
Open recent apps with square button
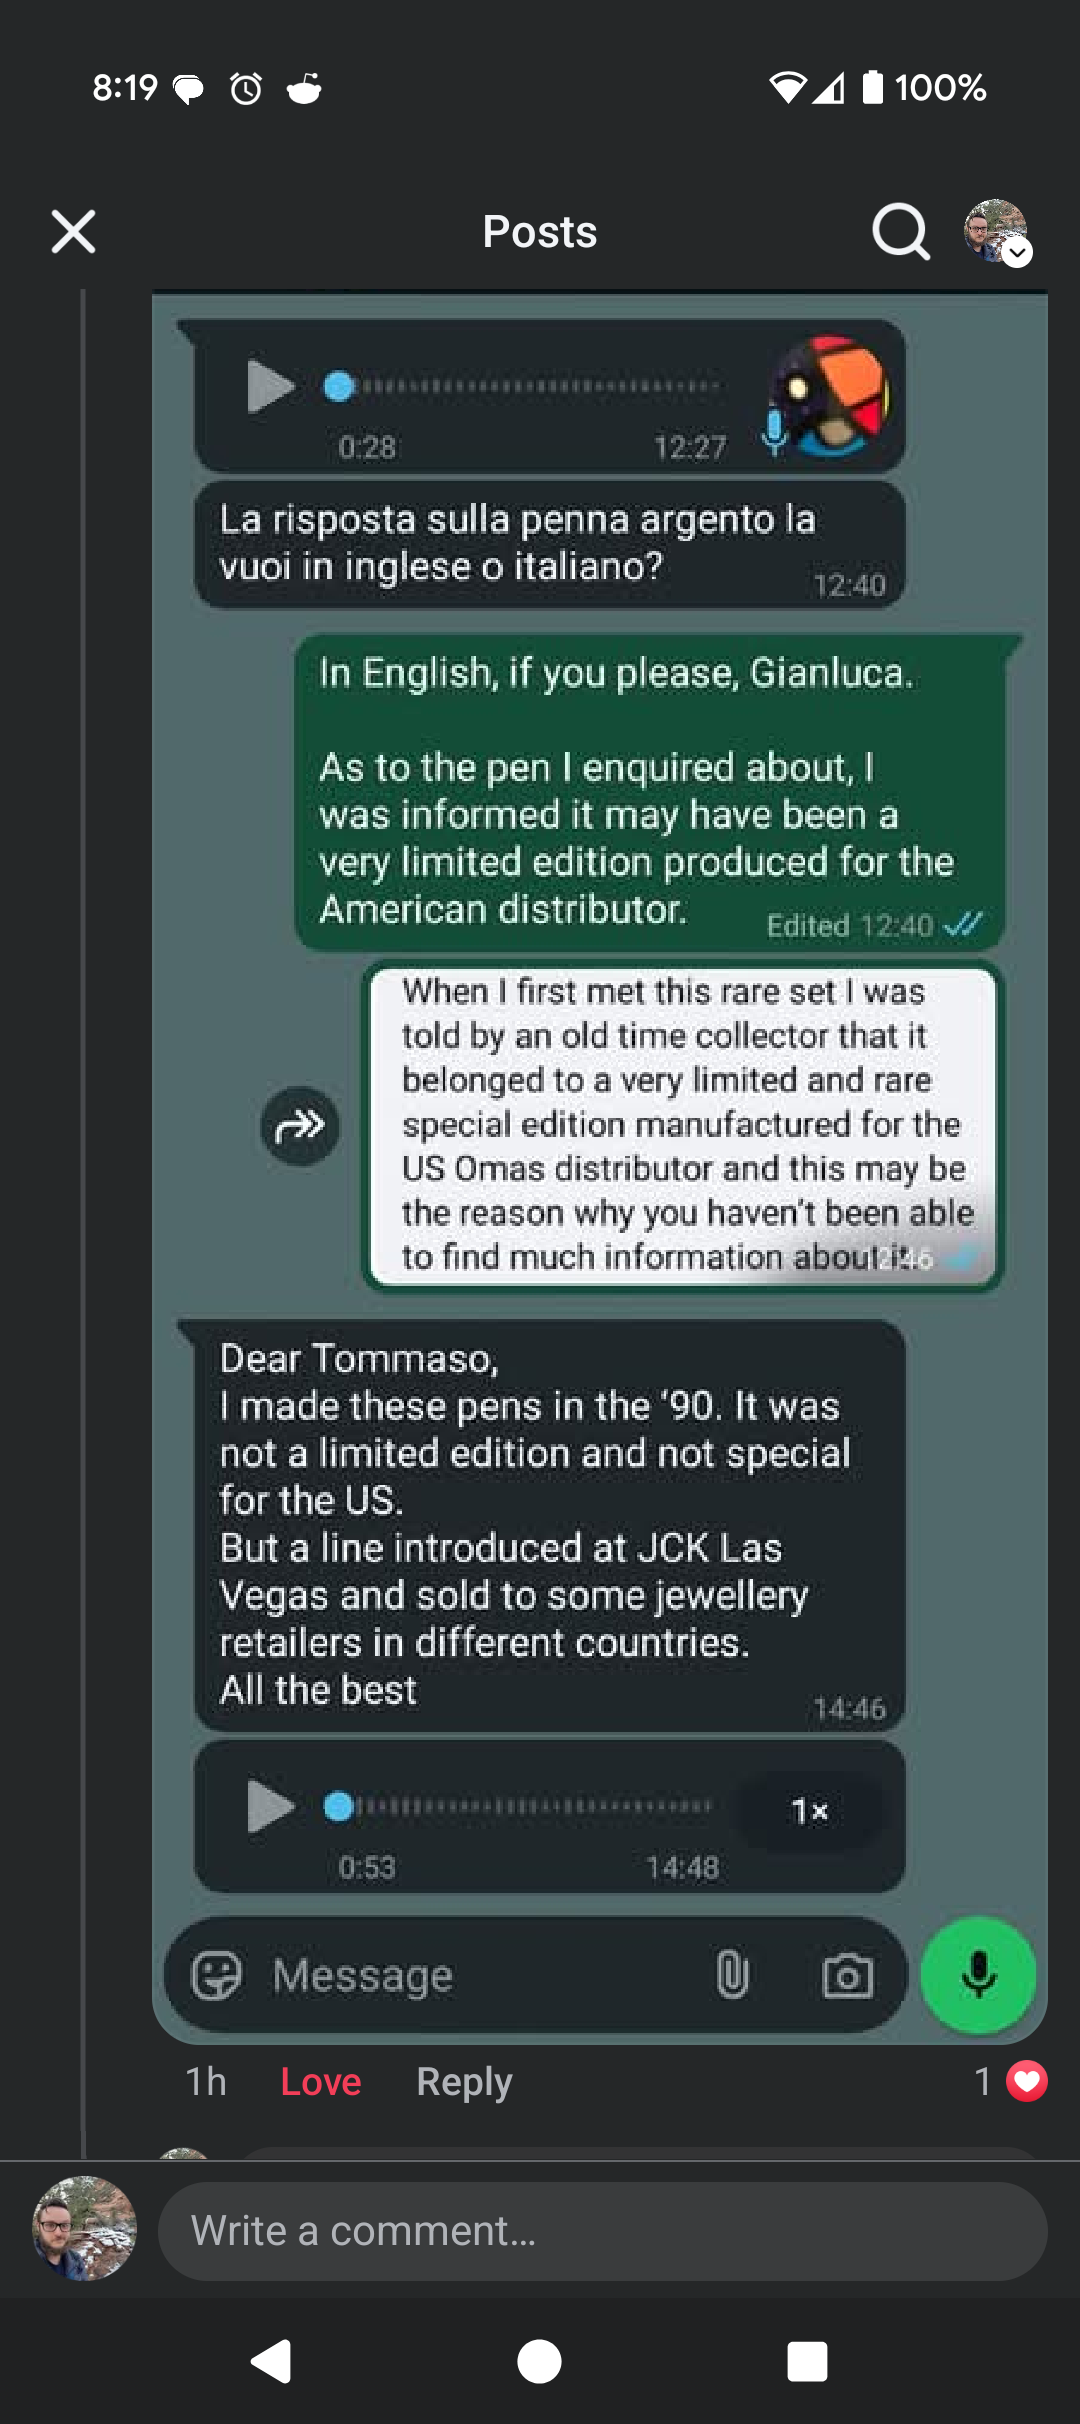coord(807,2362)
